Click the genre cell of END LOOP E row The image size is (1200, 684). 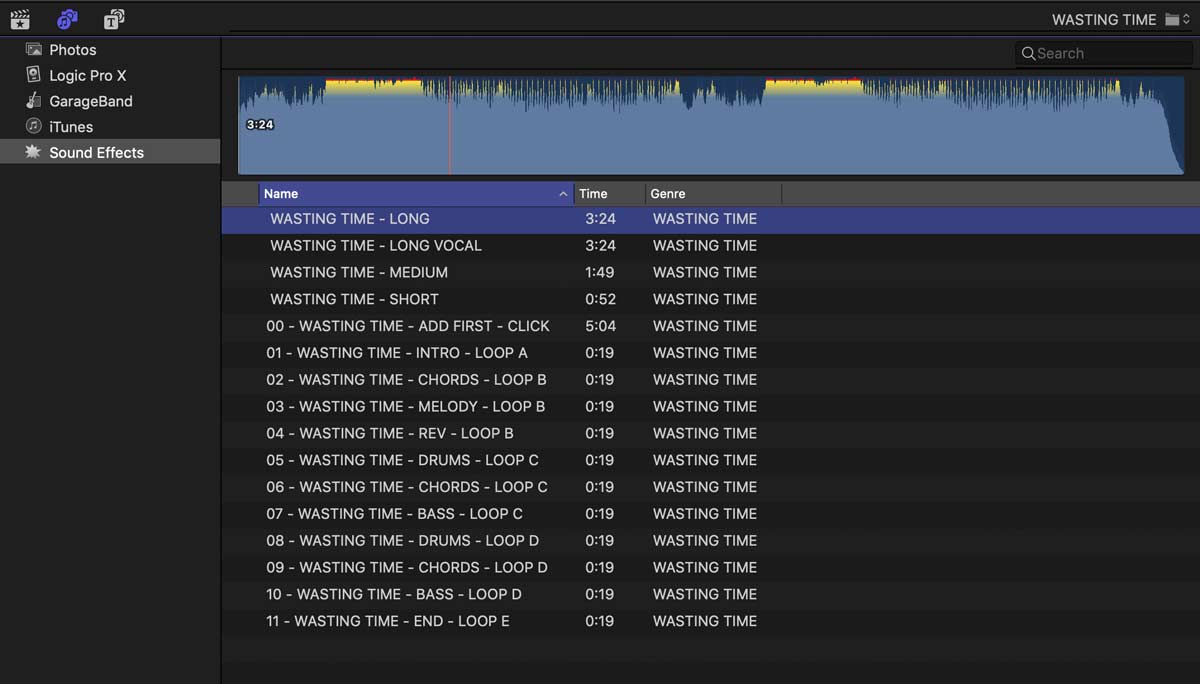[705, 621]
